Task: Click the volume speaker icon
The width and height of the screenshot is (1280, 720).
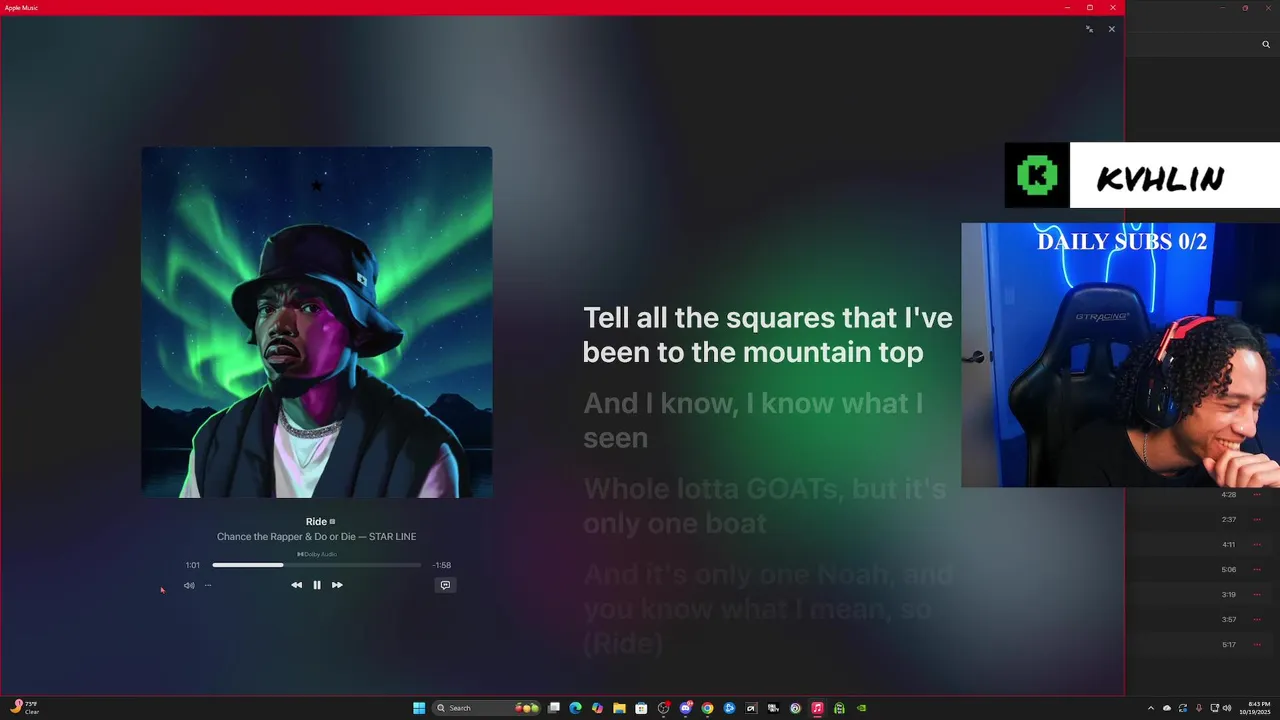Action: (189, 585)
